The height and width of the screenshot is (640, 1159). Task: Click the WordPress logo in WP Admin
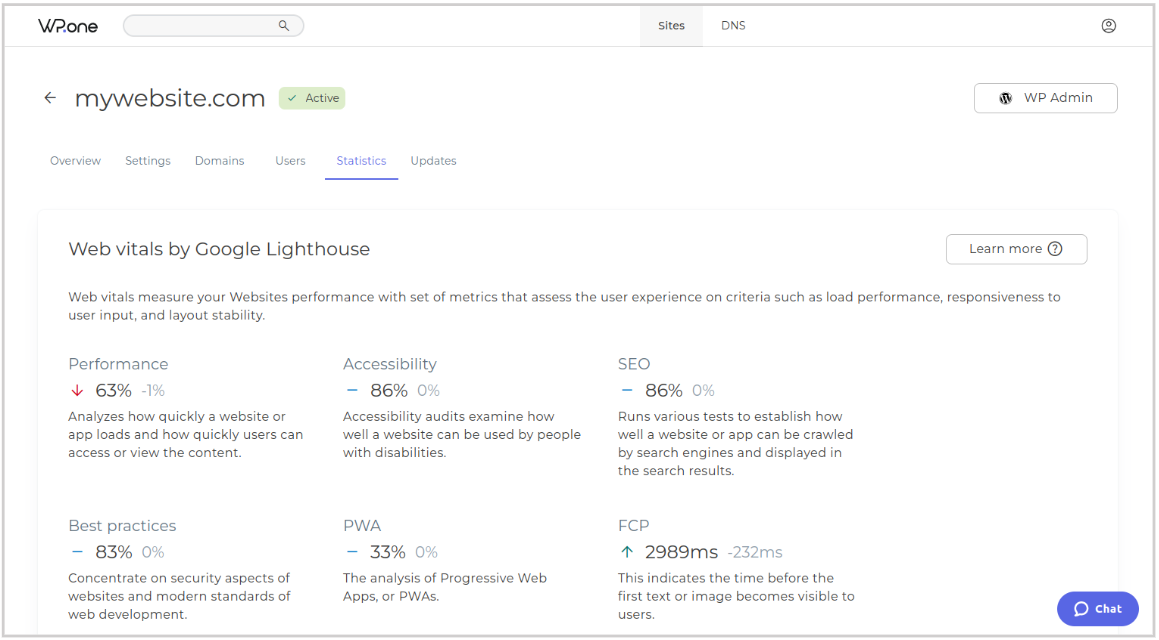point(1005,98)
